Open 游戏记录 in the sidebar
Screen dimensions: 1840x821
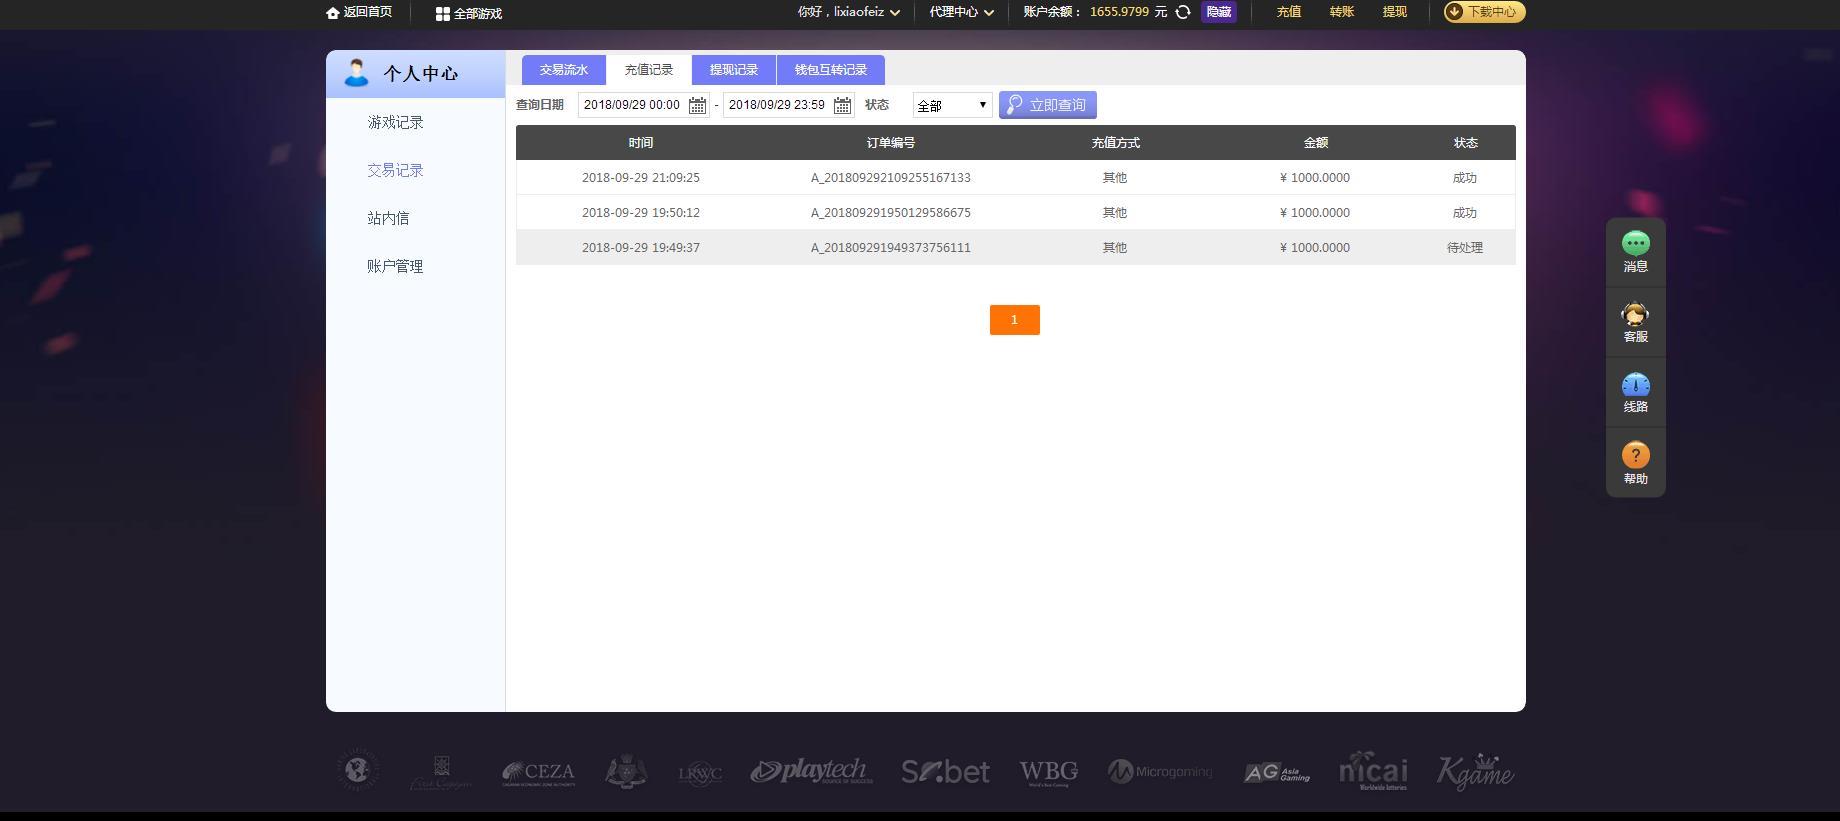[395, 122]
